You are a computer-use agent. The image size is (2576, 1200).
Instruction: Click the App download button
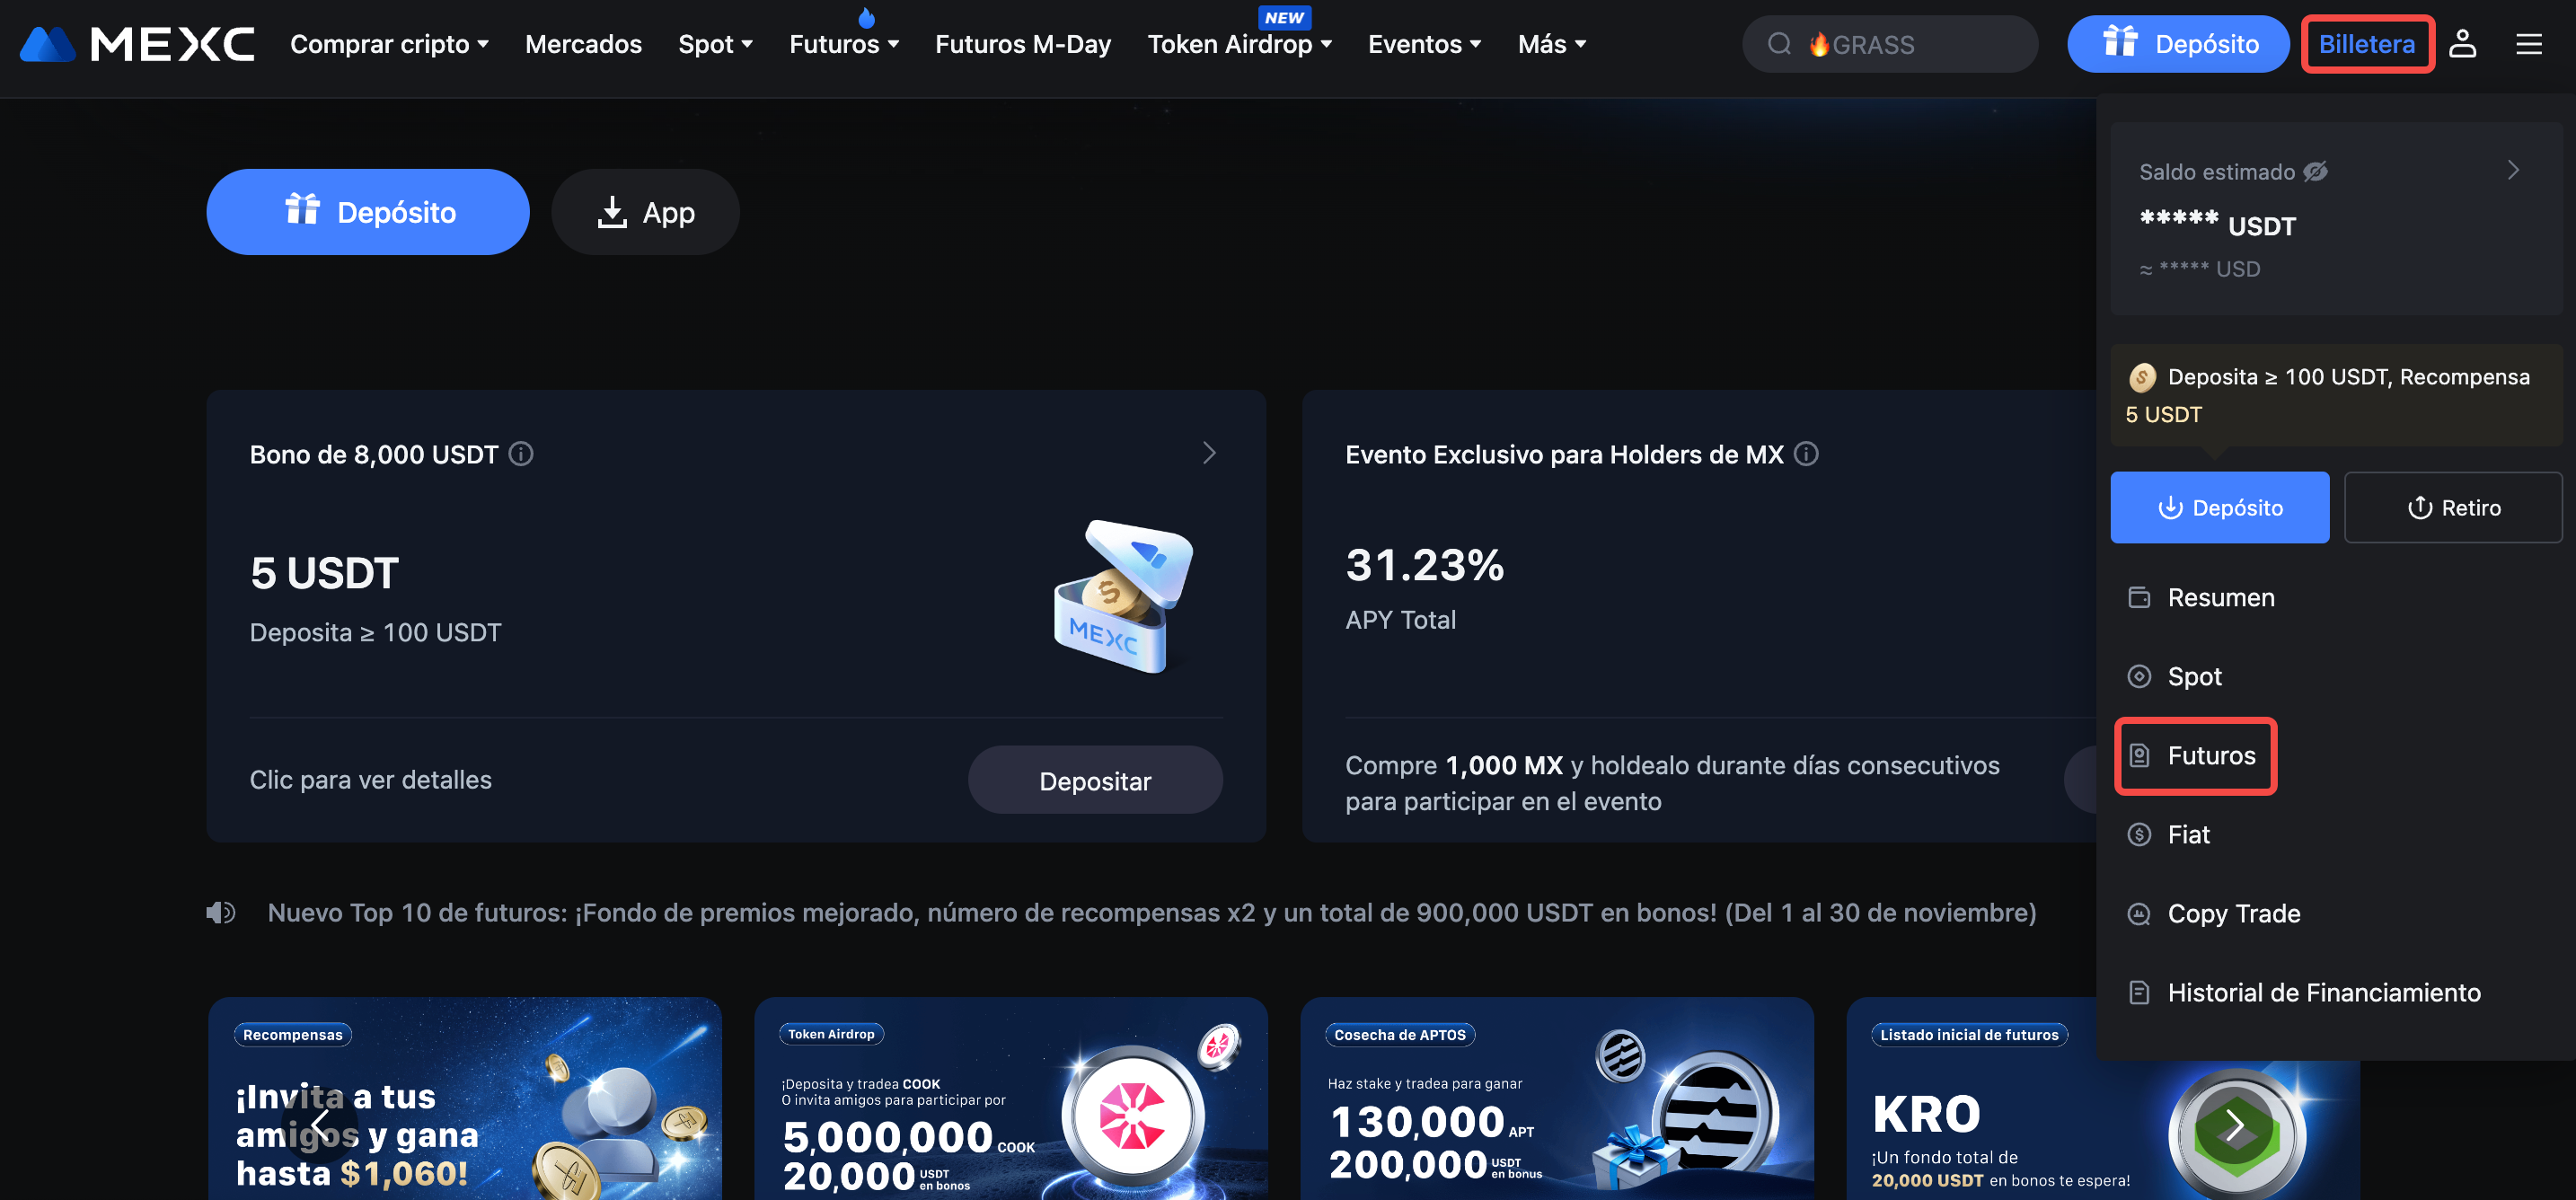pos(645,212)
